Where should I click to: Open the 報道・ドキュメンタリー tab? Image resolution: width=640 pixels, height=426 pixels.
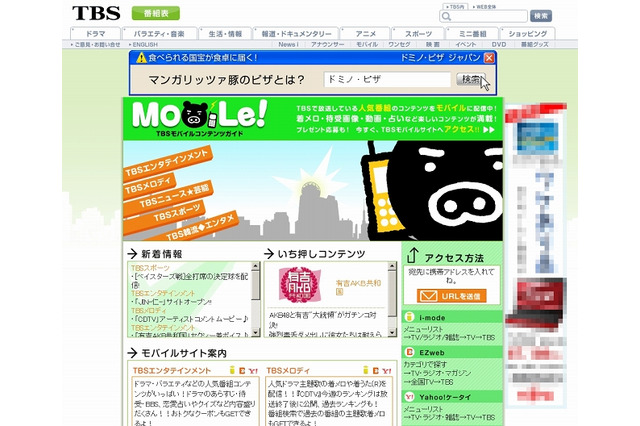point(296,34)
